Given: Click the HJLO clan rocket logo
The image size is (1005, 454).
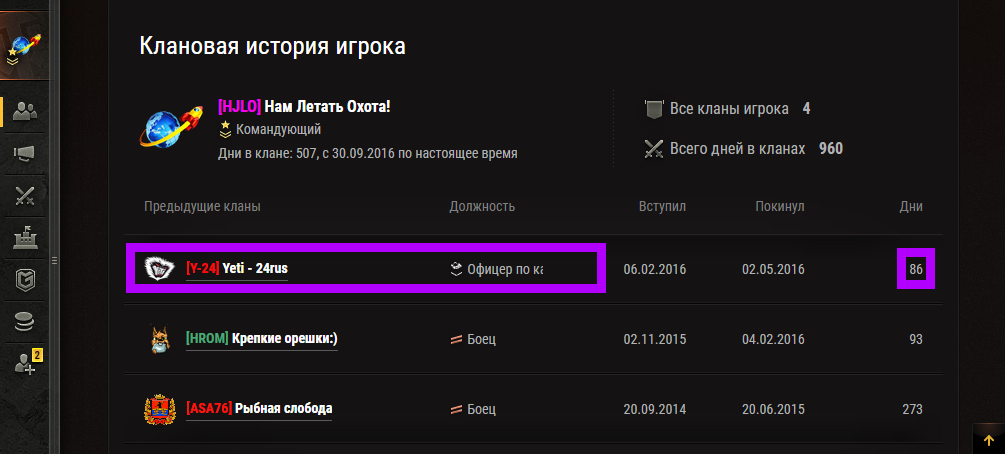Looking at the screenshot, I should pos(172,130).
